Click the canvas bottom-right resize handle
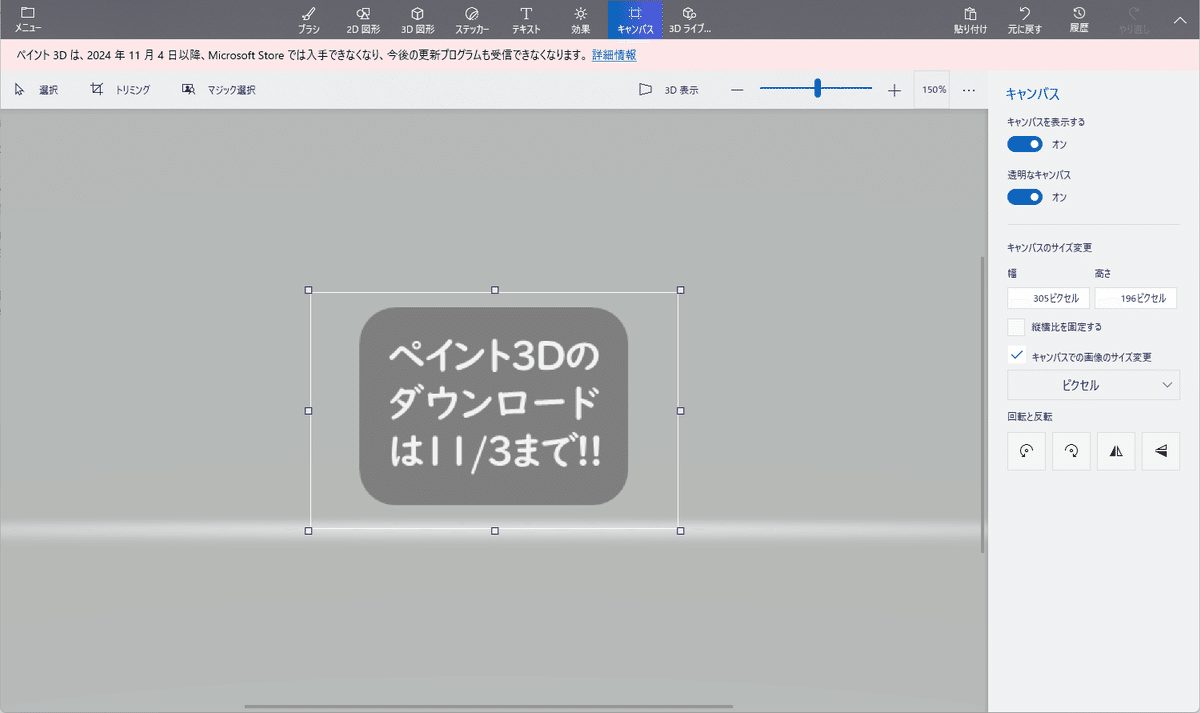The width and height of the screenshot is (1200, 713). coord(681,531)
